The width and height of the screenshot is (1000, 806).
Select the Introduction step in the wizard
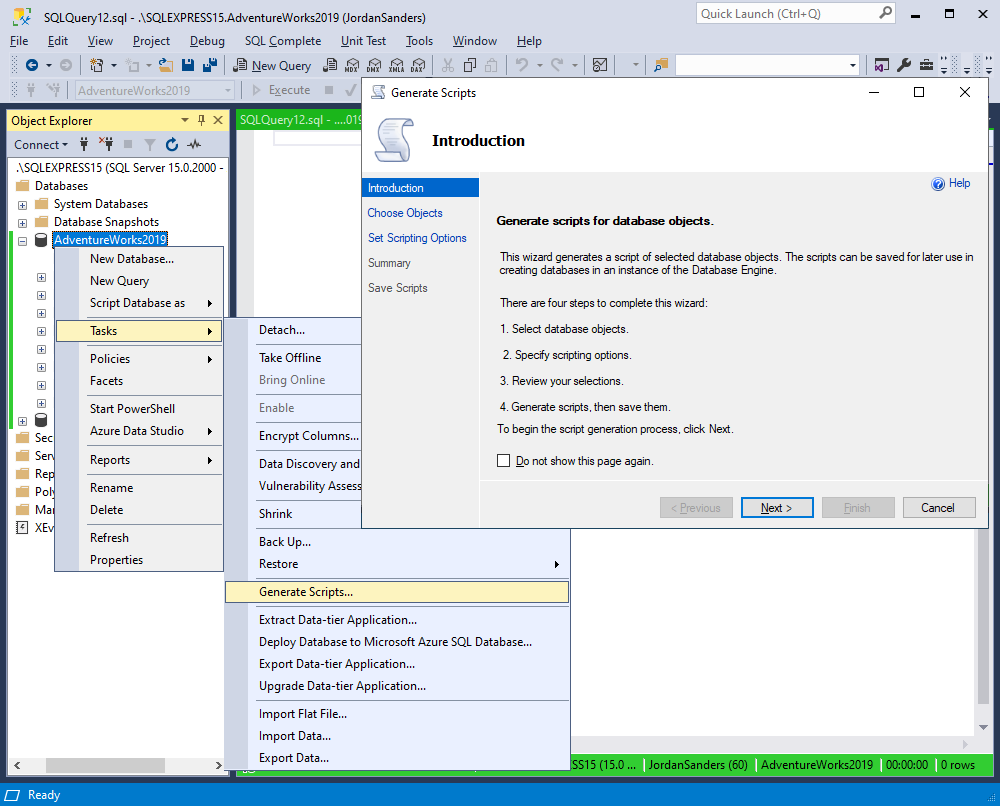pyautogui.click(x=420, y=188)
